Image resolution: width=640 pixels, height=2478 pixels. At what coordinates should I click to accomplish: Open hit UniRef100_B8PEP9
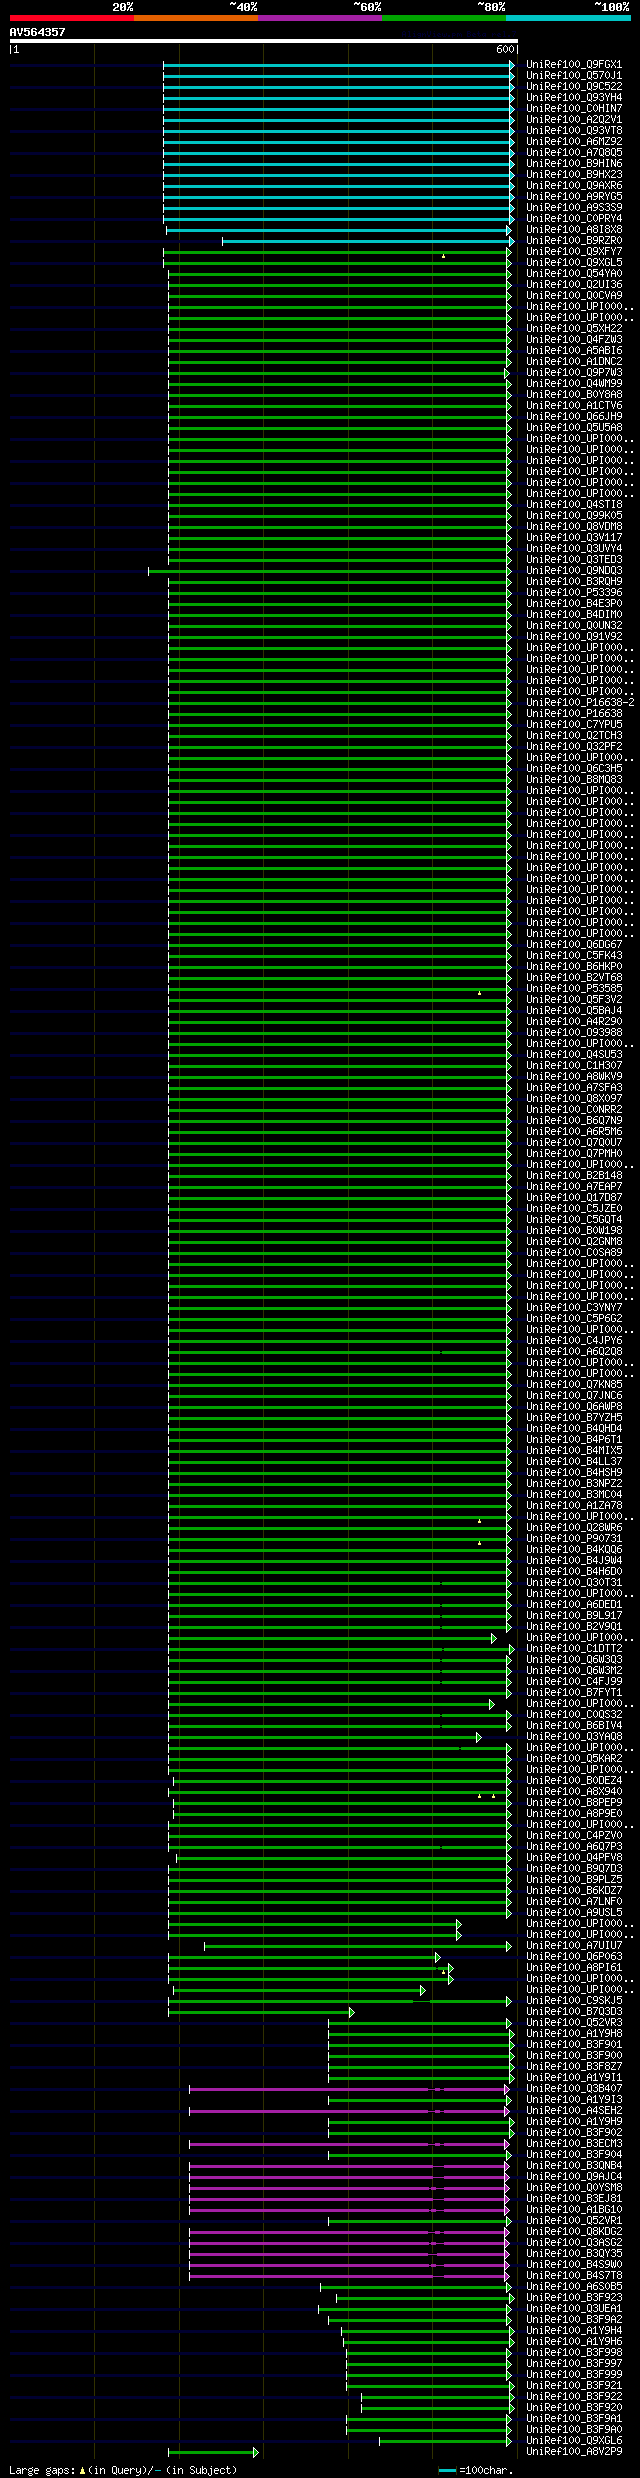pyautogui.click(x=574, y=1803)
